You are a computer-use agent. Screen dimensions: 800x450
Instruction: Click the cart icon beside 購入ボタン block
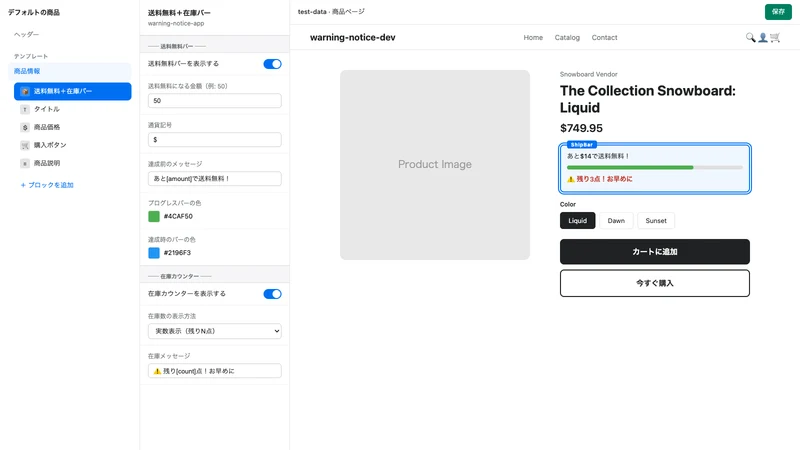(25, 145)
